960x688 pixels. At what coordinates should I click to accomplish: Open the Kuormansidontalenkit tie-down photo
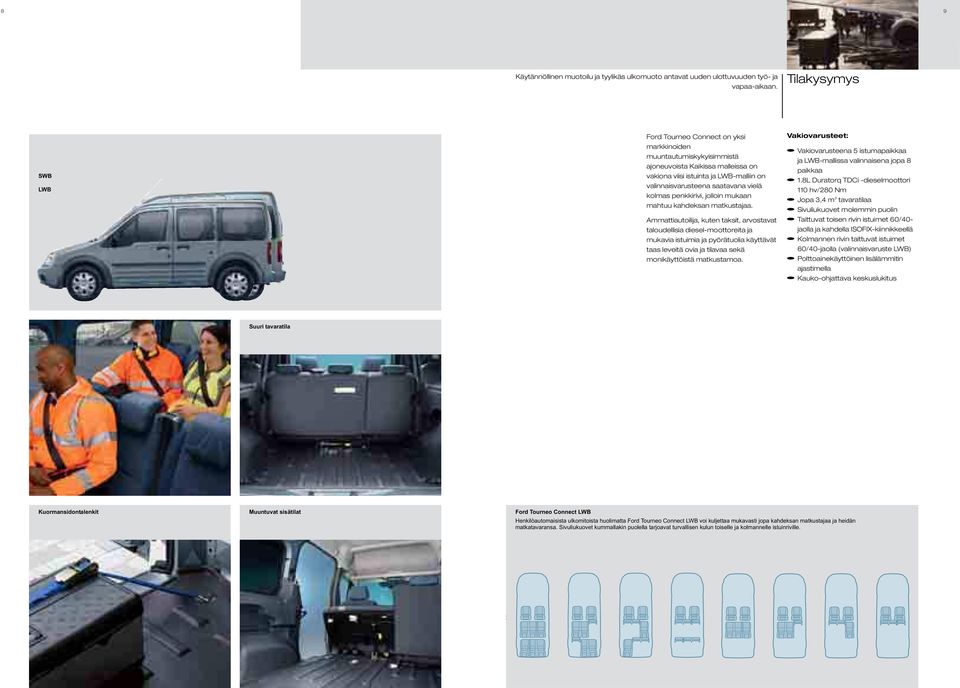(x=130, y=613)
